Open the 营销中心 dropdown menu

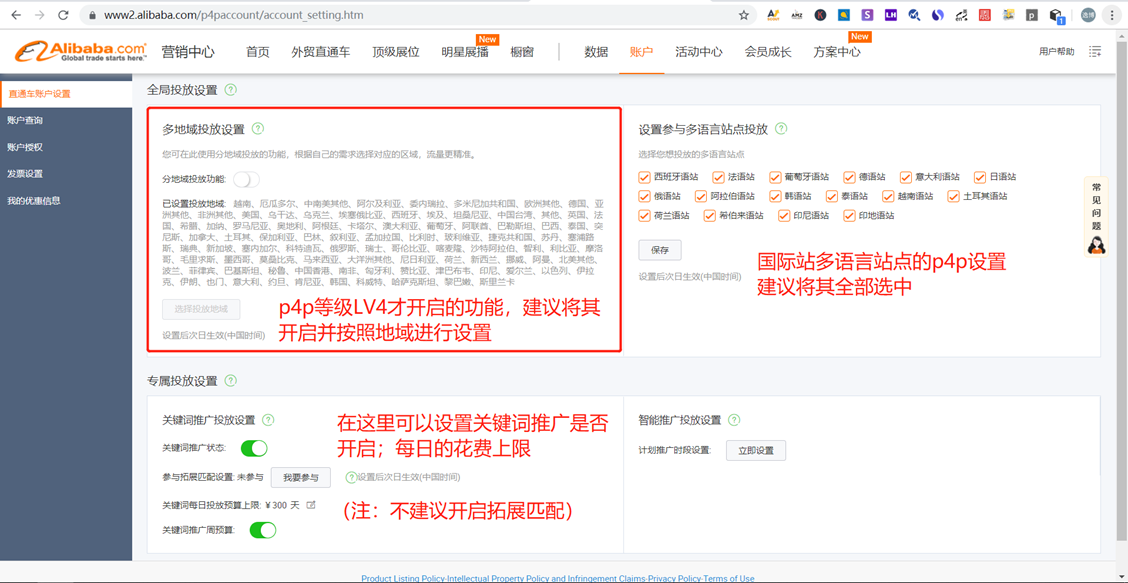click(189, 50)
